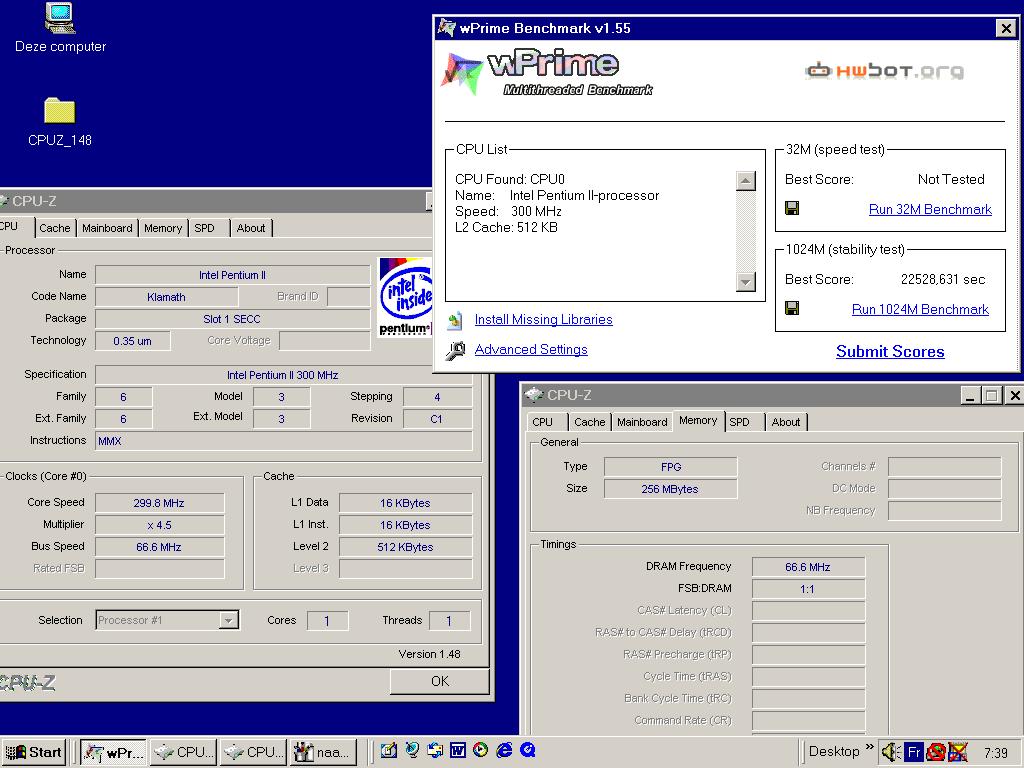Click the Submit Scores link

point(890,351)
